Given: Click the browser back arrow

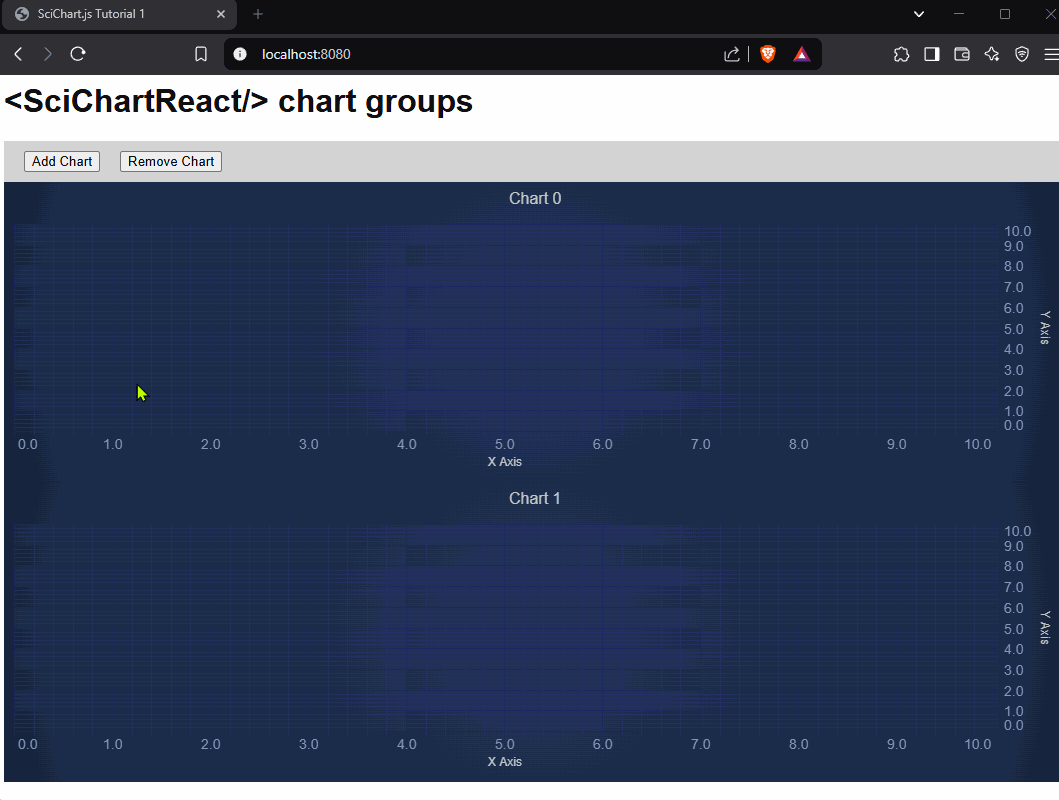Looking at the screenshot, I should tap(18, 54).
